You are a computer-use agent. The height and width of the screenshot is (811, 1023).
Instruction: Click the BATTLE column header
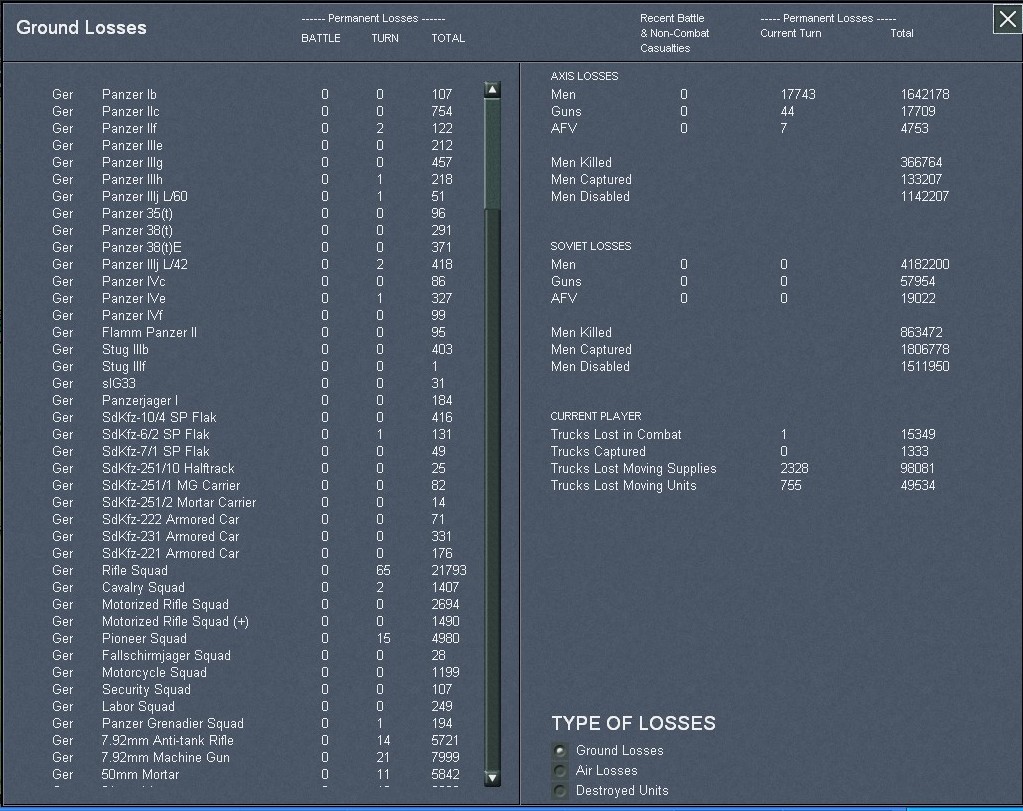321,38
